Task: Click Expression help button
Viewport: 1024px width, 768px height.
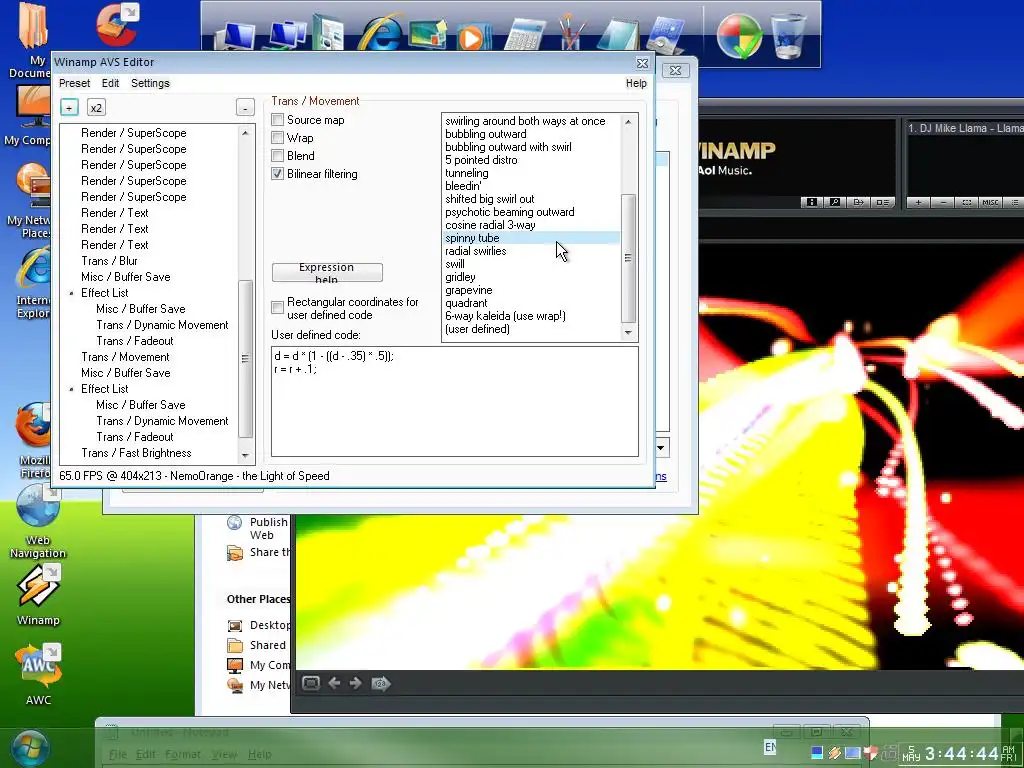Action: (x=327, y=272)
